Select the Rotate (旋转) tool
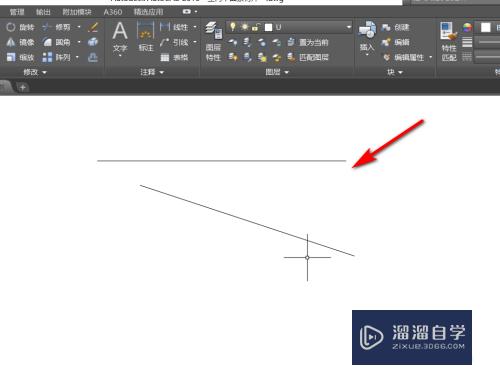The height and width of the screenshot is (375, 500). click(20, 27)
